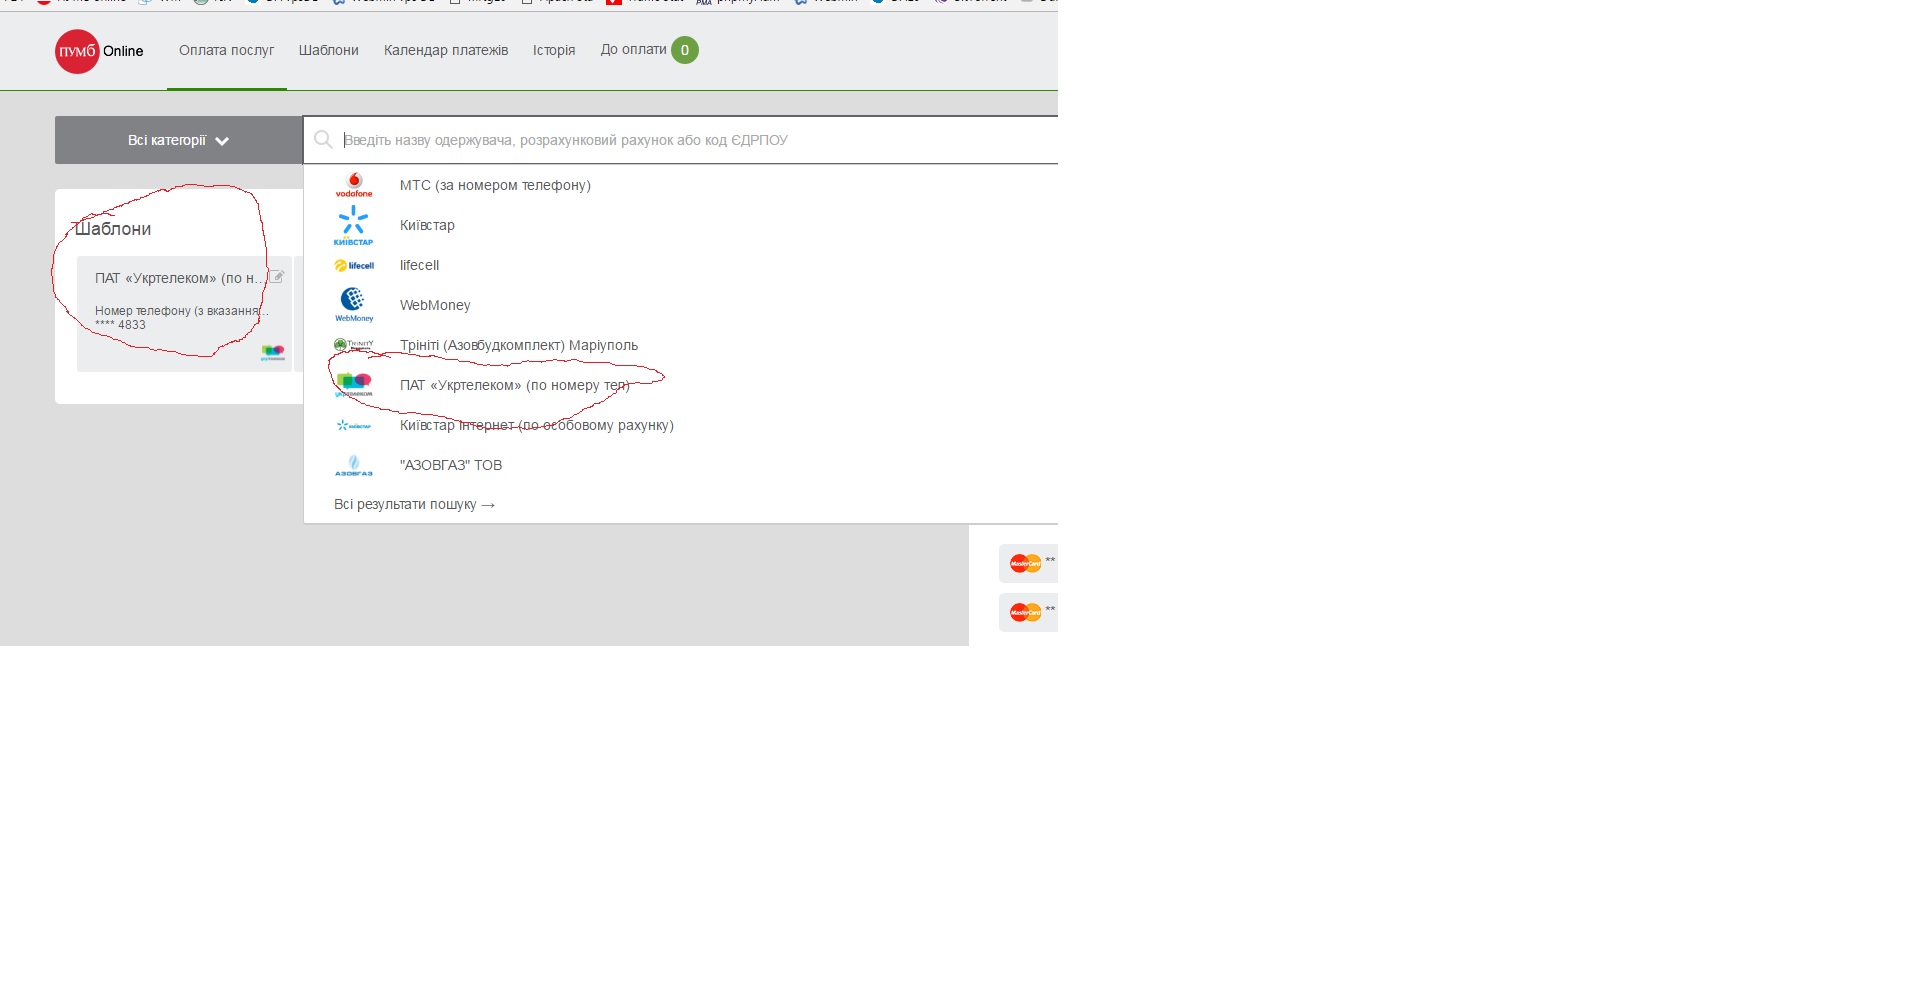
Task: Click the WebMoney globe logo
Action: tap(354, 305)
